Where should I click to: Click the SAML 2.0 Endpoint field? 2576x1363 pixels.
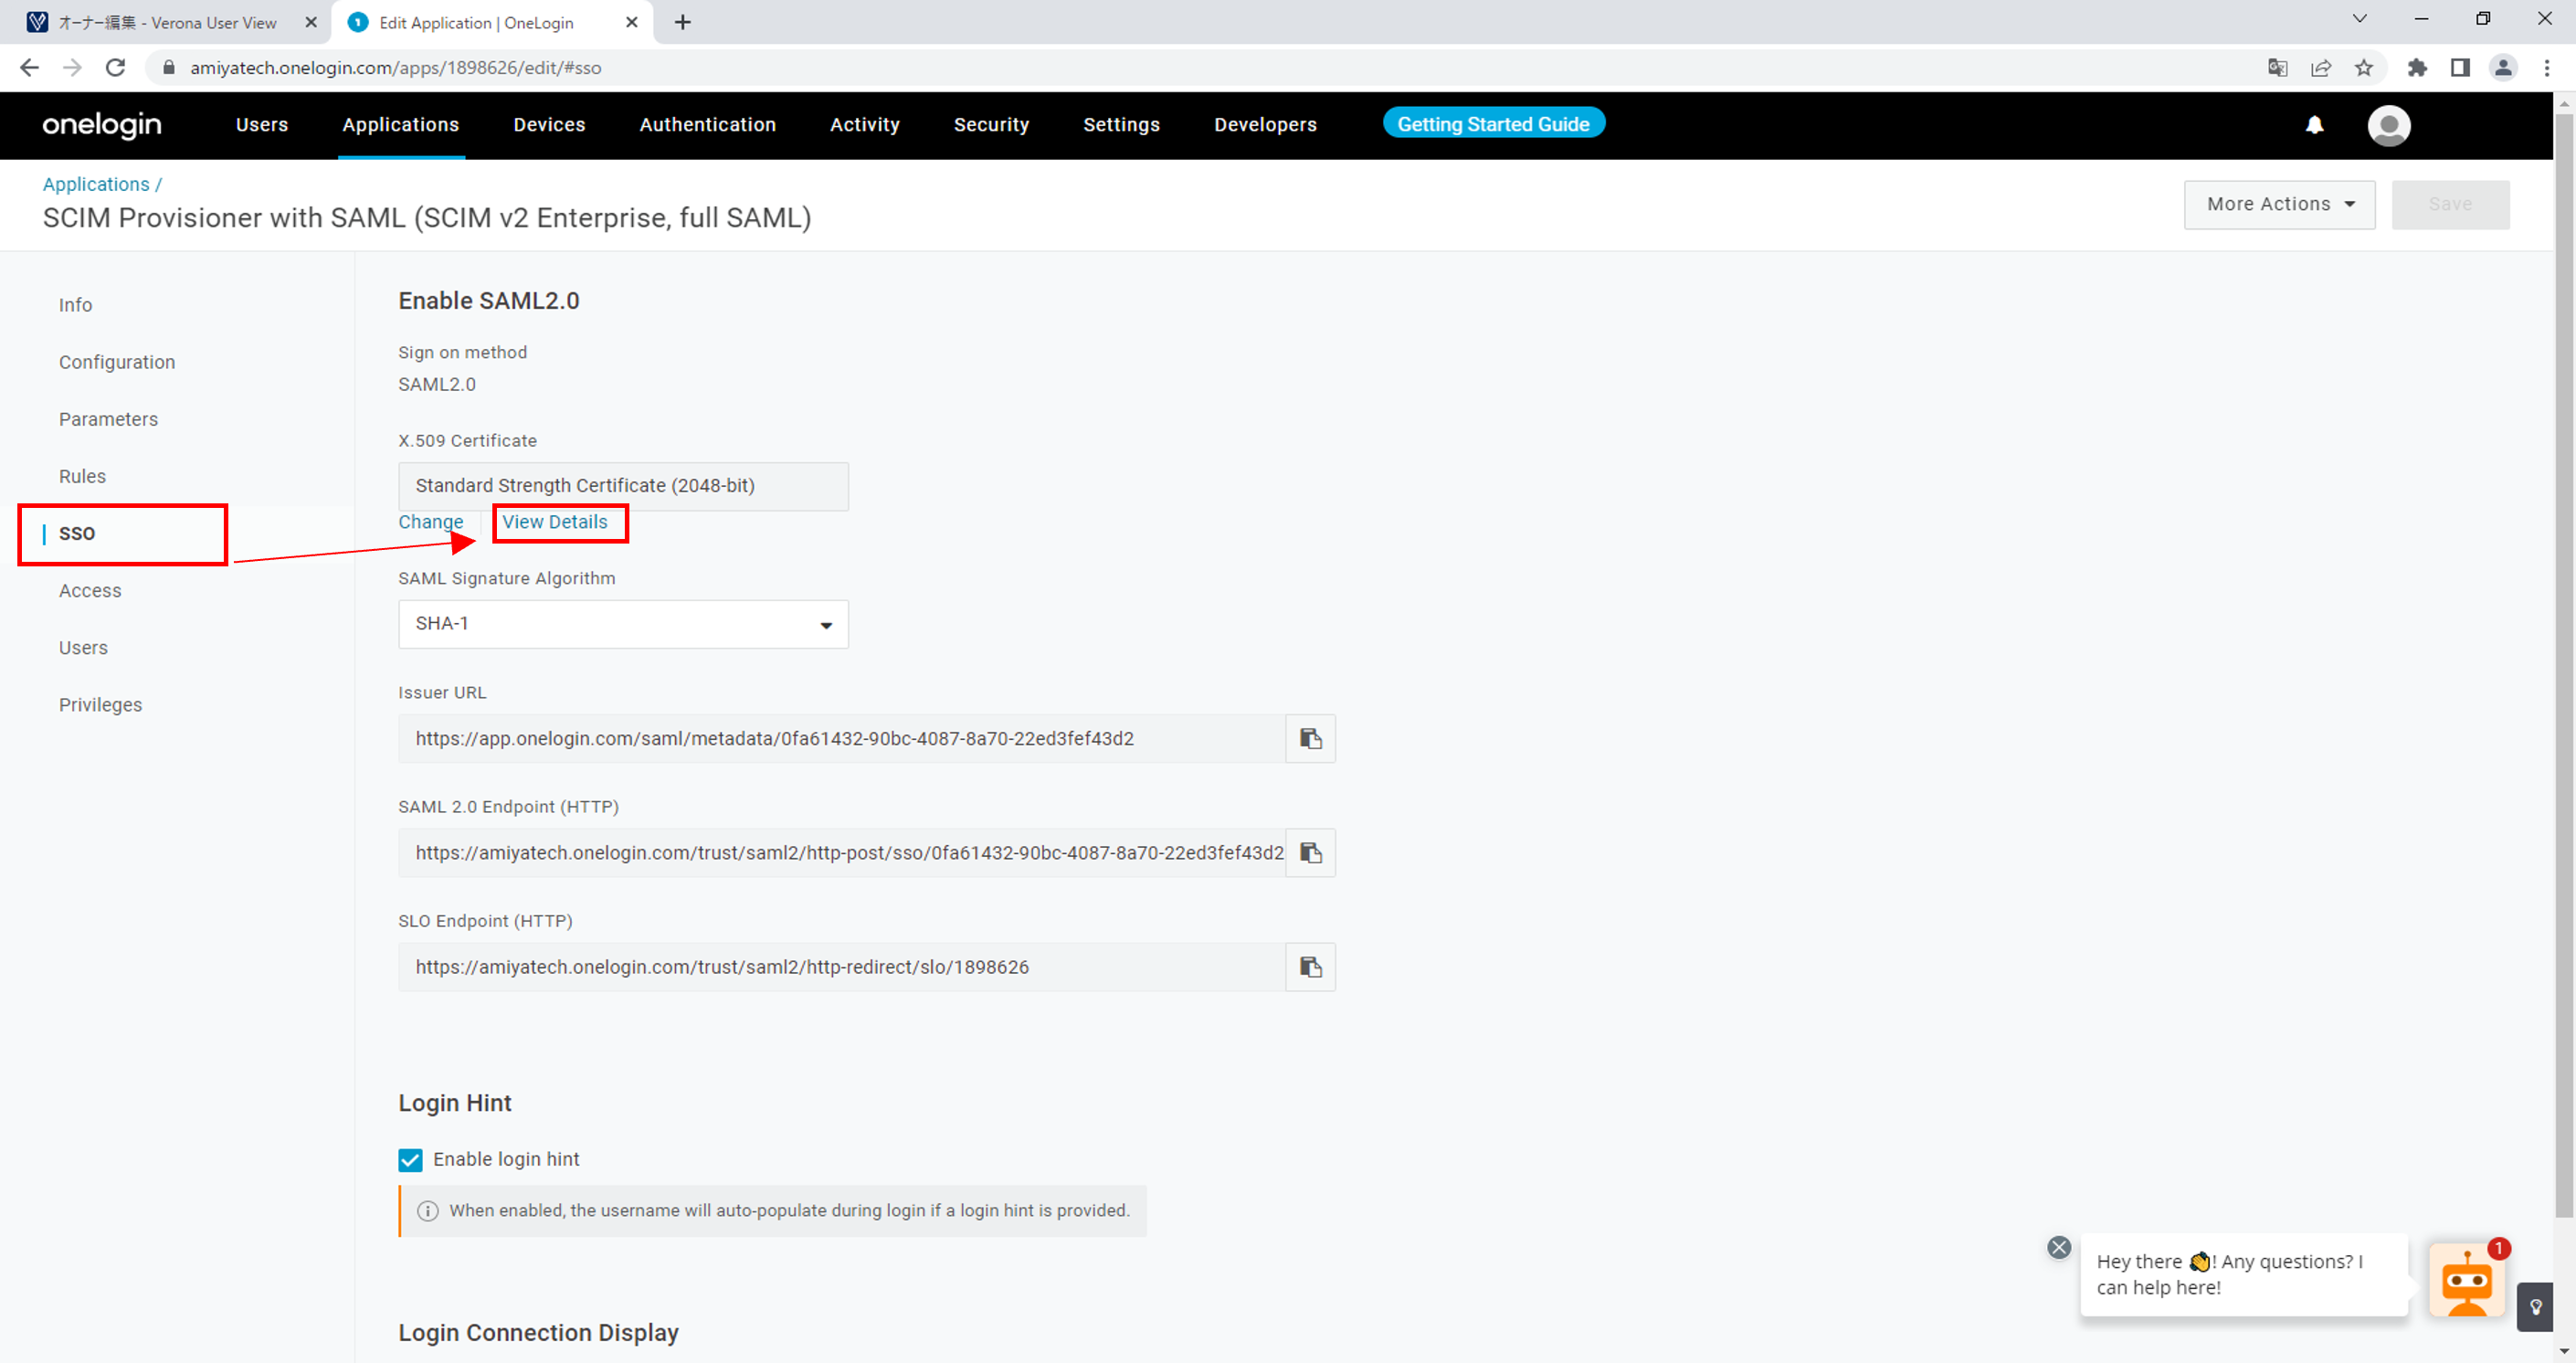tap(841, 853)
